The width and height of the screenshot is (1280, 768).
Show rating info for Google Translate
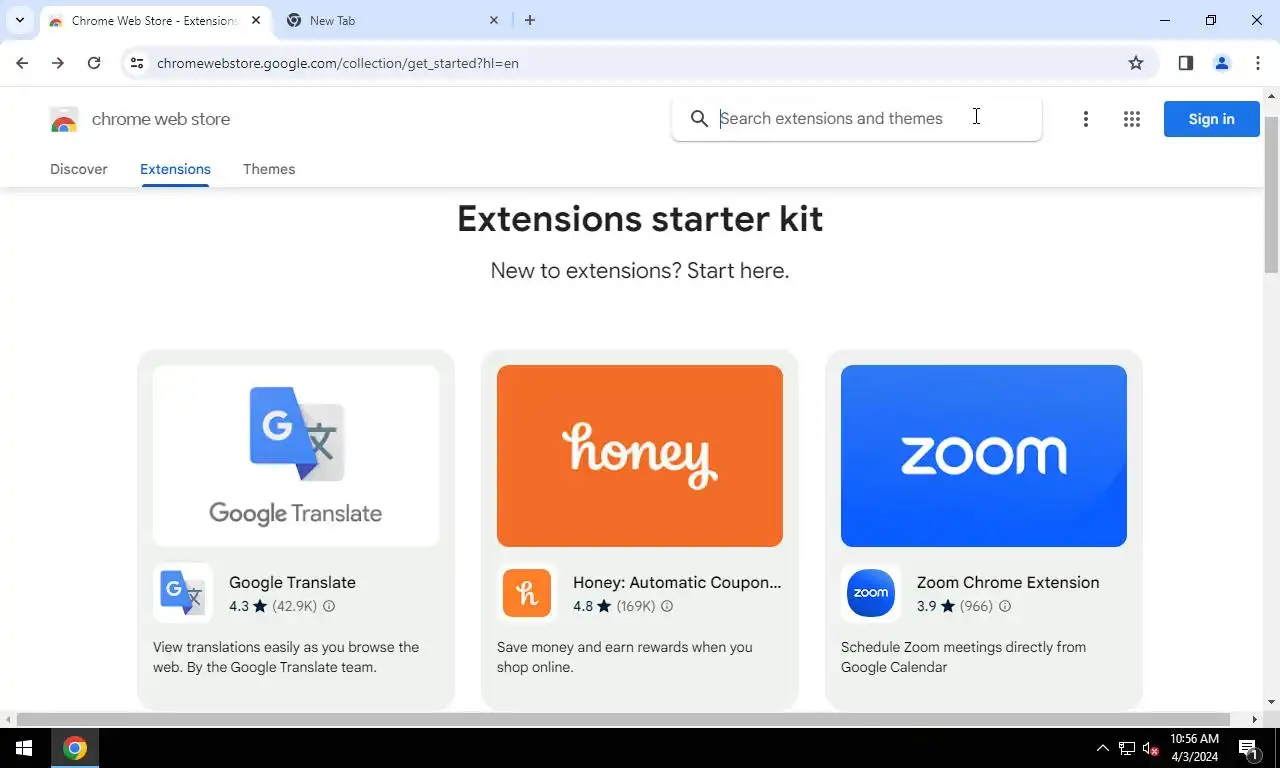tap(329, 606)
